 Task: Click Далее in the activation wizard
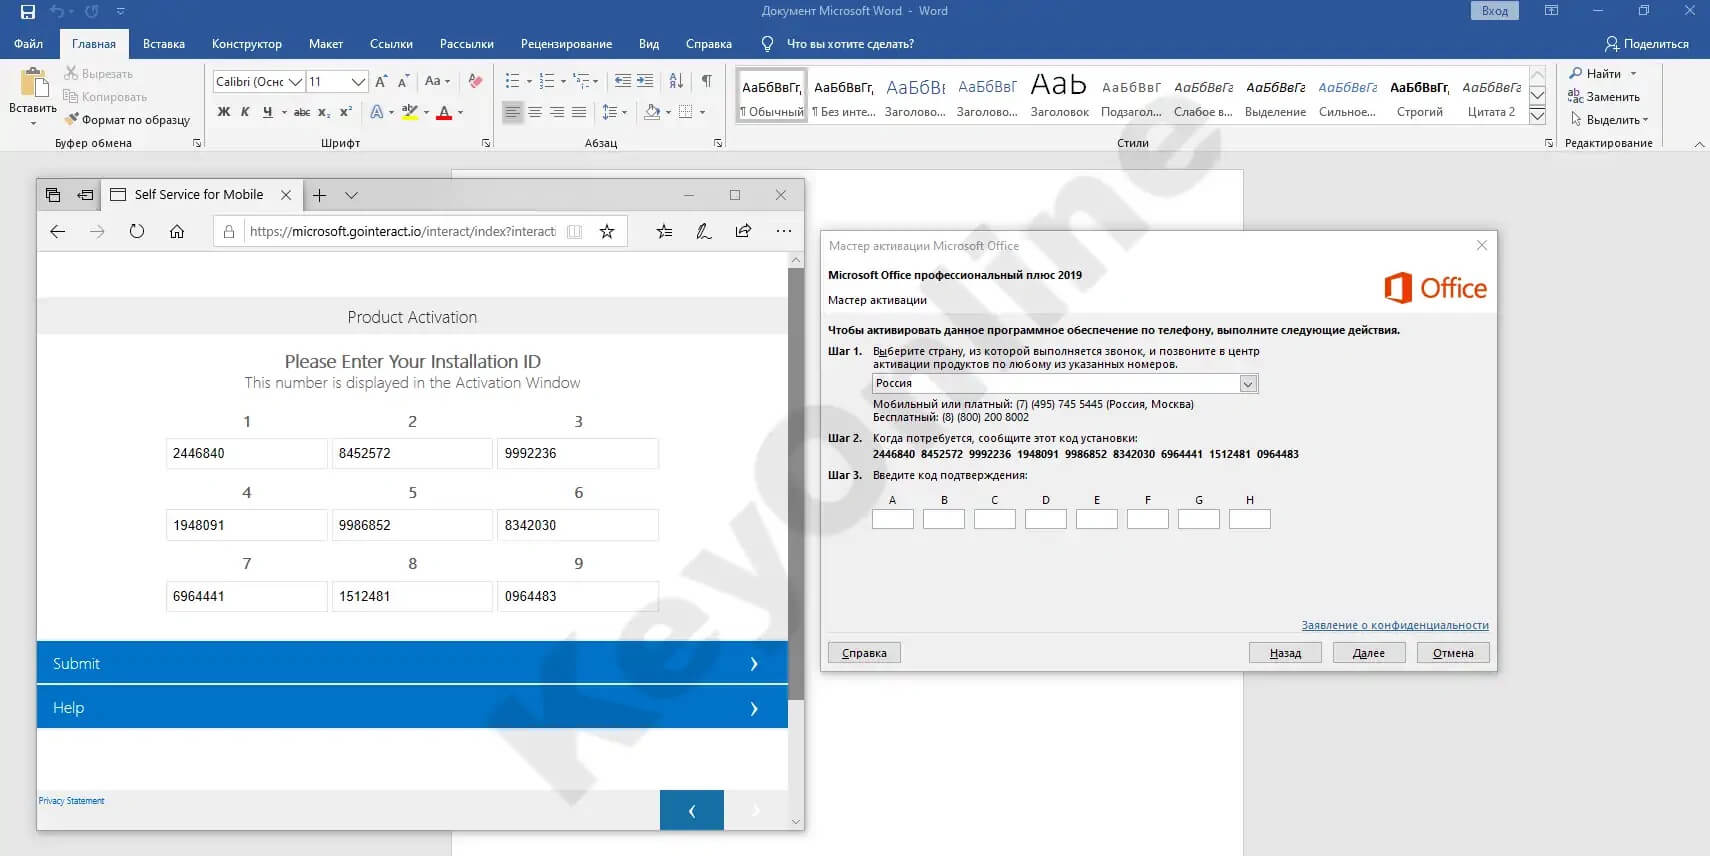[1369, 653]
